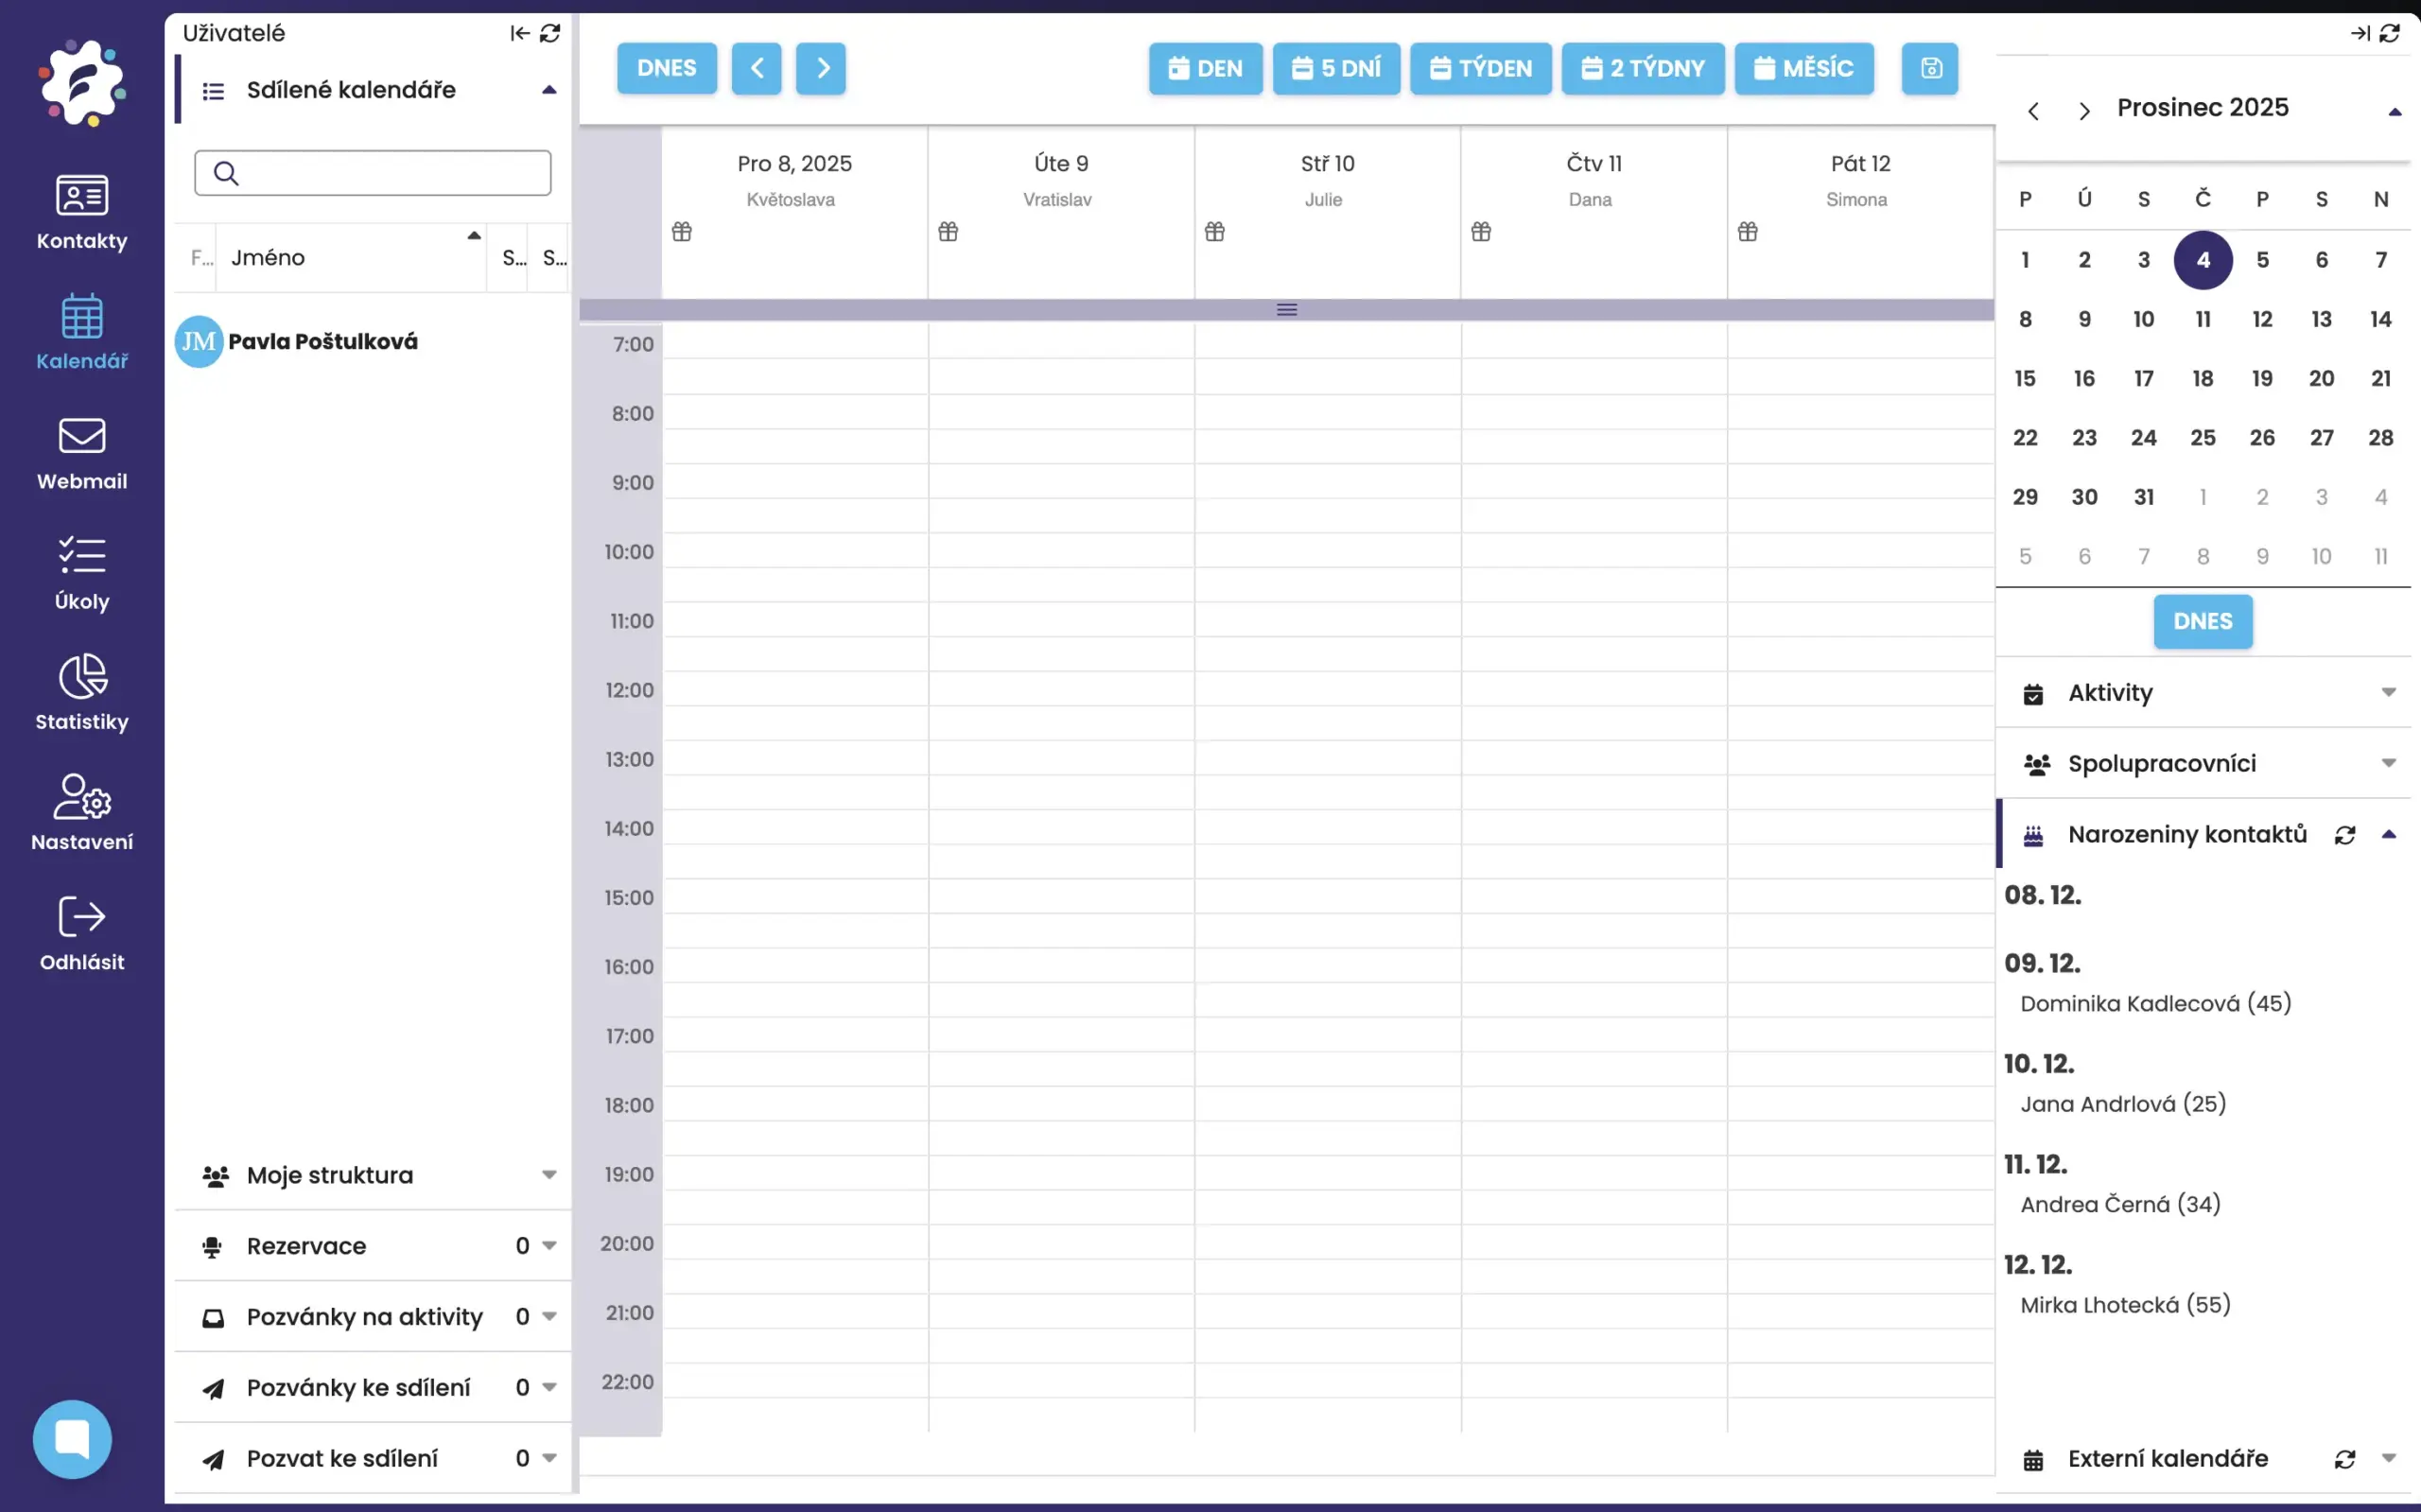Expand the Spolupracovníci section
The width and height of the screenshot is (2421, 1512).
tap(2387, 763)
